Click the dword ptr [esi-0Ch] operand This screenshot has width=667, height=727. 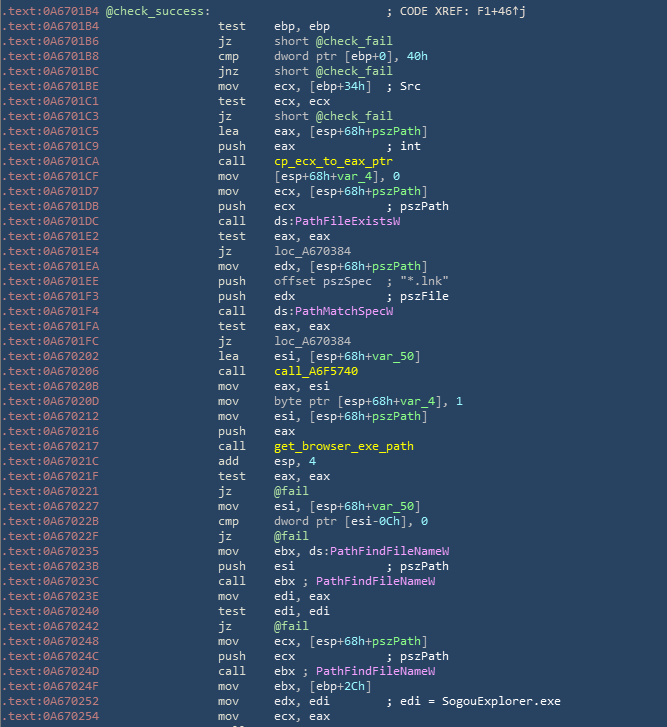[340, 521]
